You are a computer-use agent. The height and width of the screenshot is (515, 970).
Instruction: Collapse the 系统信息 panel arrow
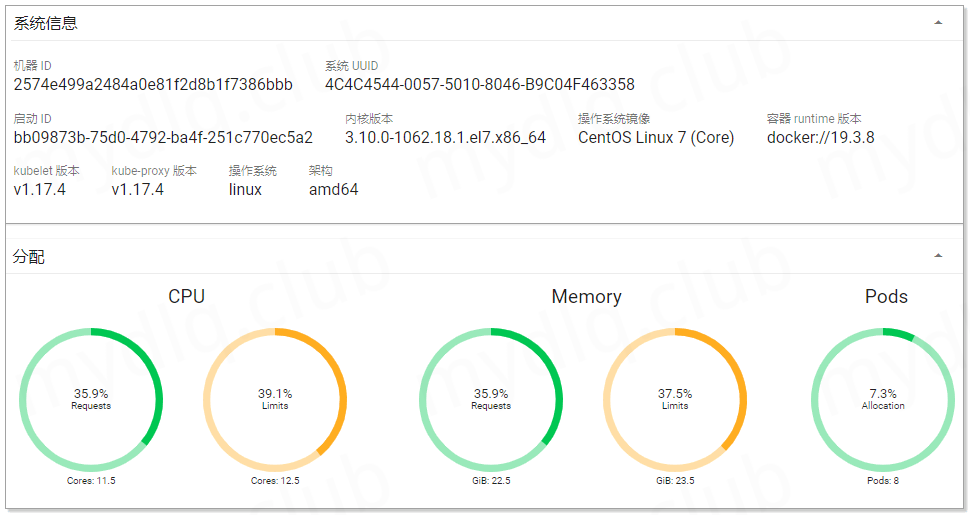[937, 22]
